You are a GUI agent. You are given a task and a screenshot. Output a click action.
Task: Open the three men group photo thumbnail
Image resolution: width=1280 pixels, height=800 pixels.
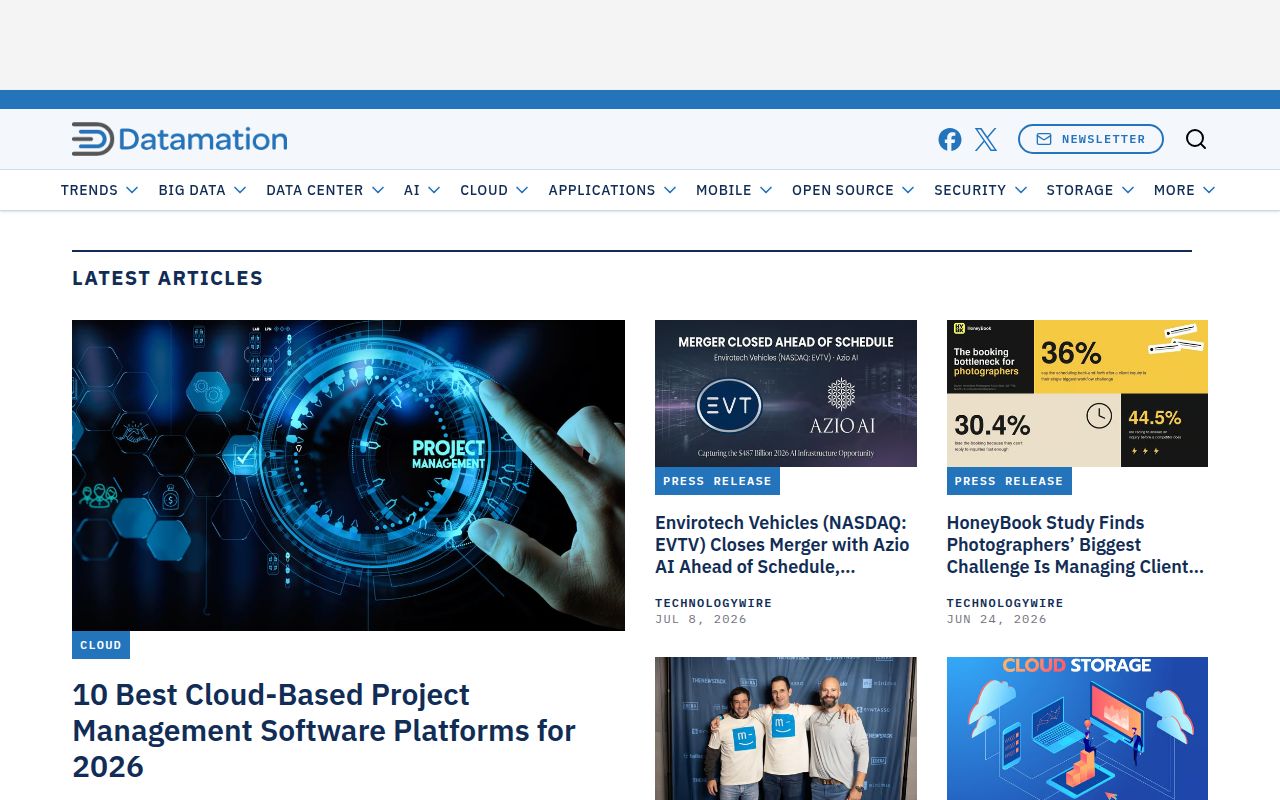(x=786, y=728)
